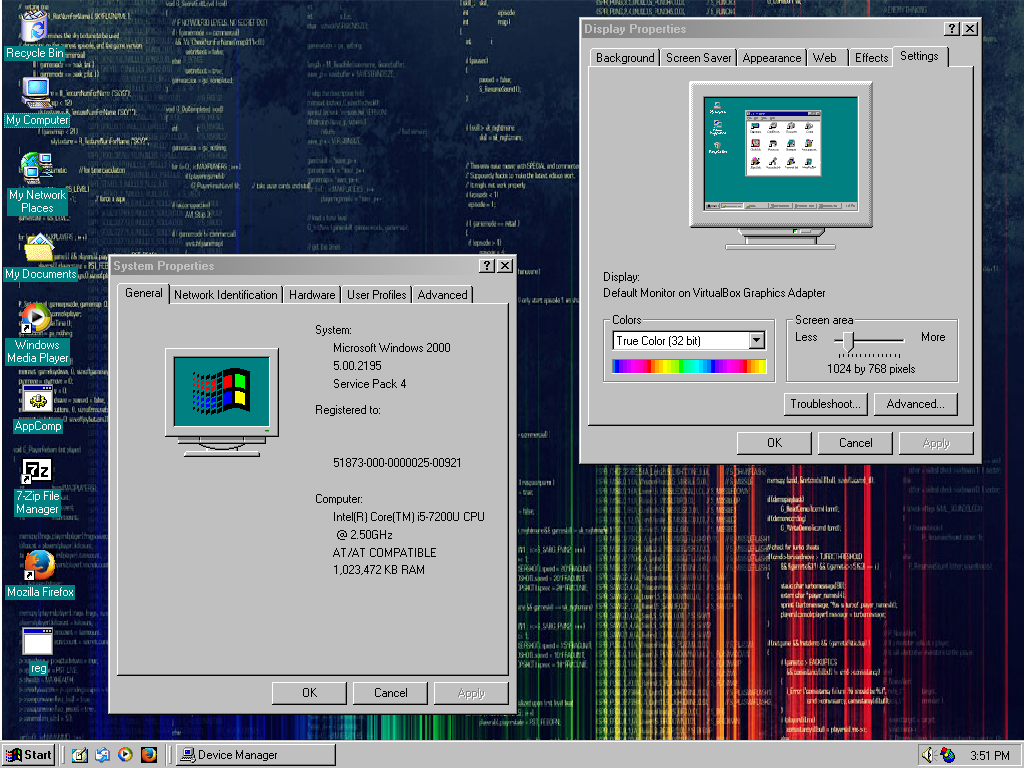Image resolution: width=1024 pixels, height=768 pixels.
Task: Open the Recycle Bin desktop icon
Action: 33,28
